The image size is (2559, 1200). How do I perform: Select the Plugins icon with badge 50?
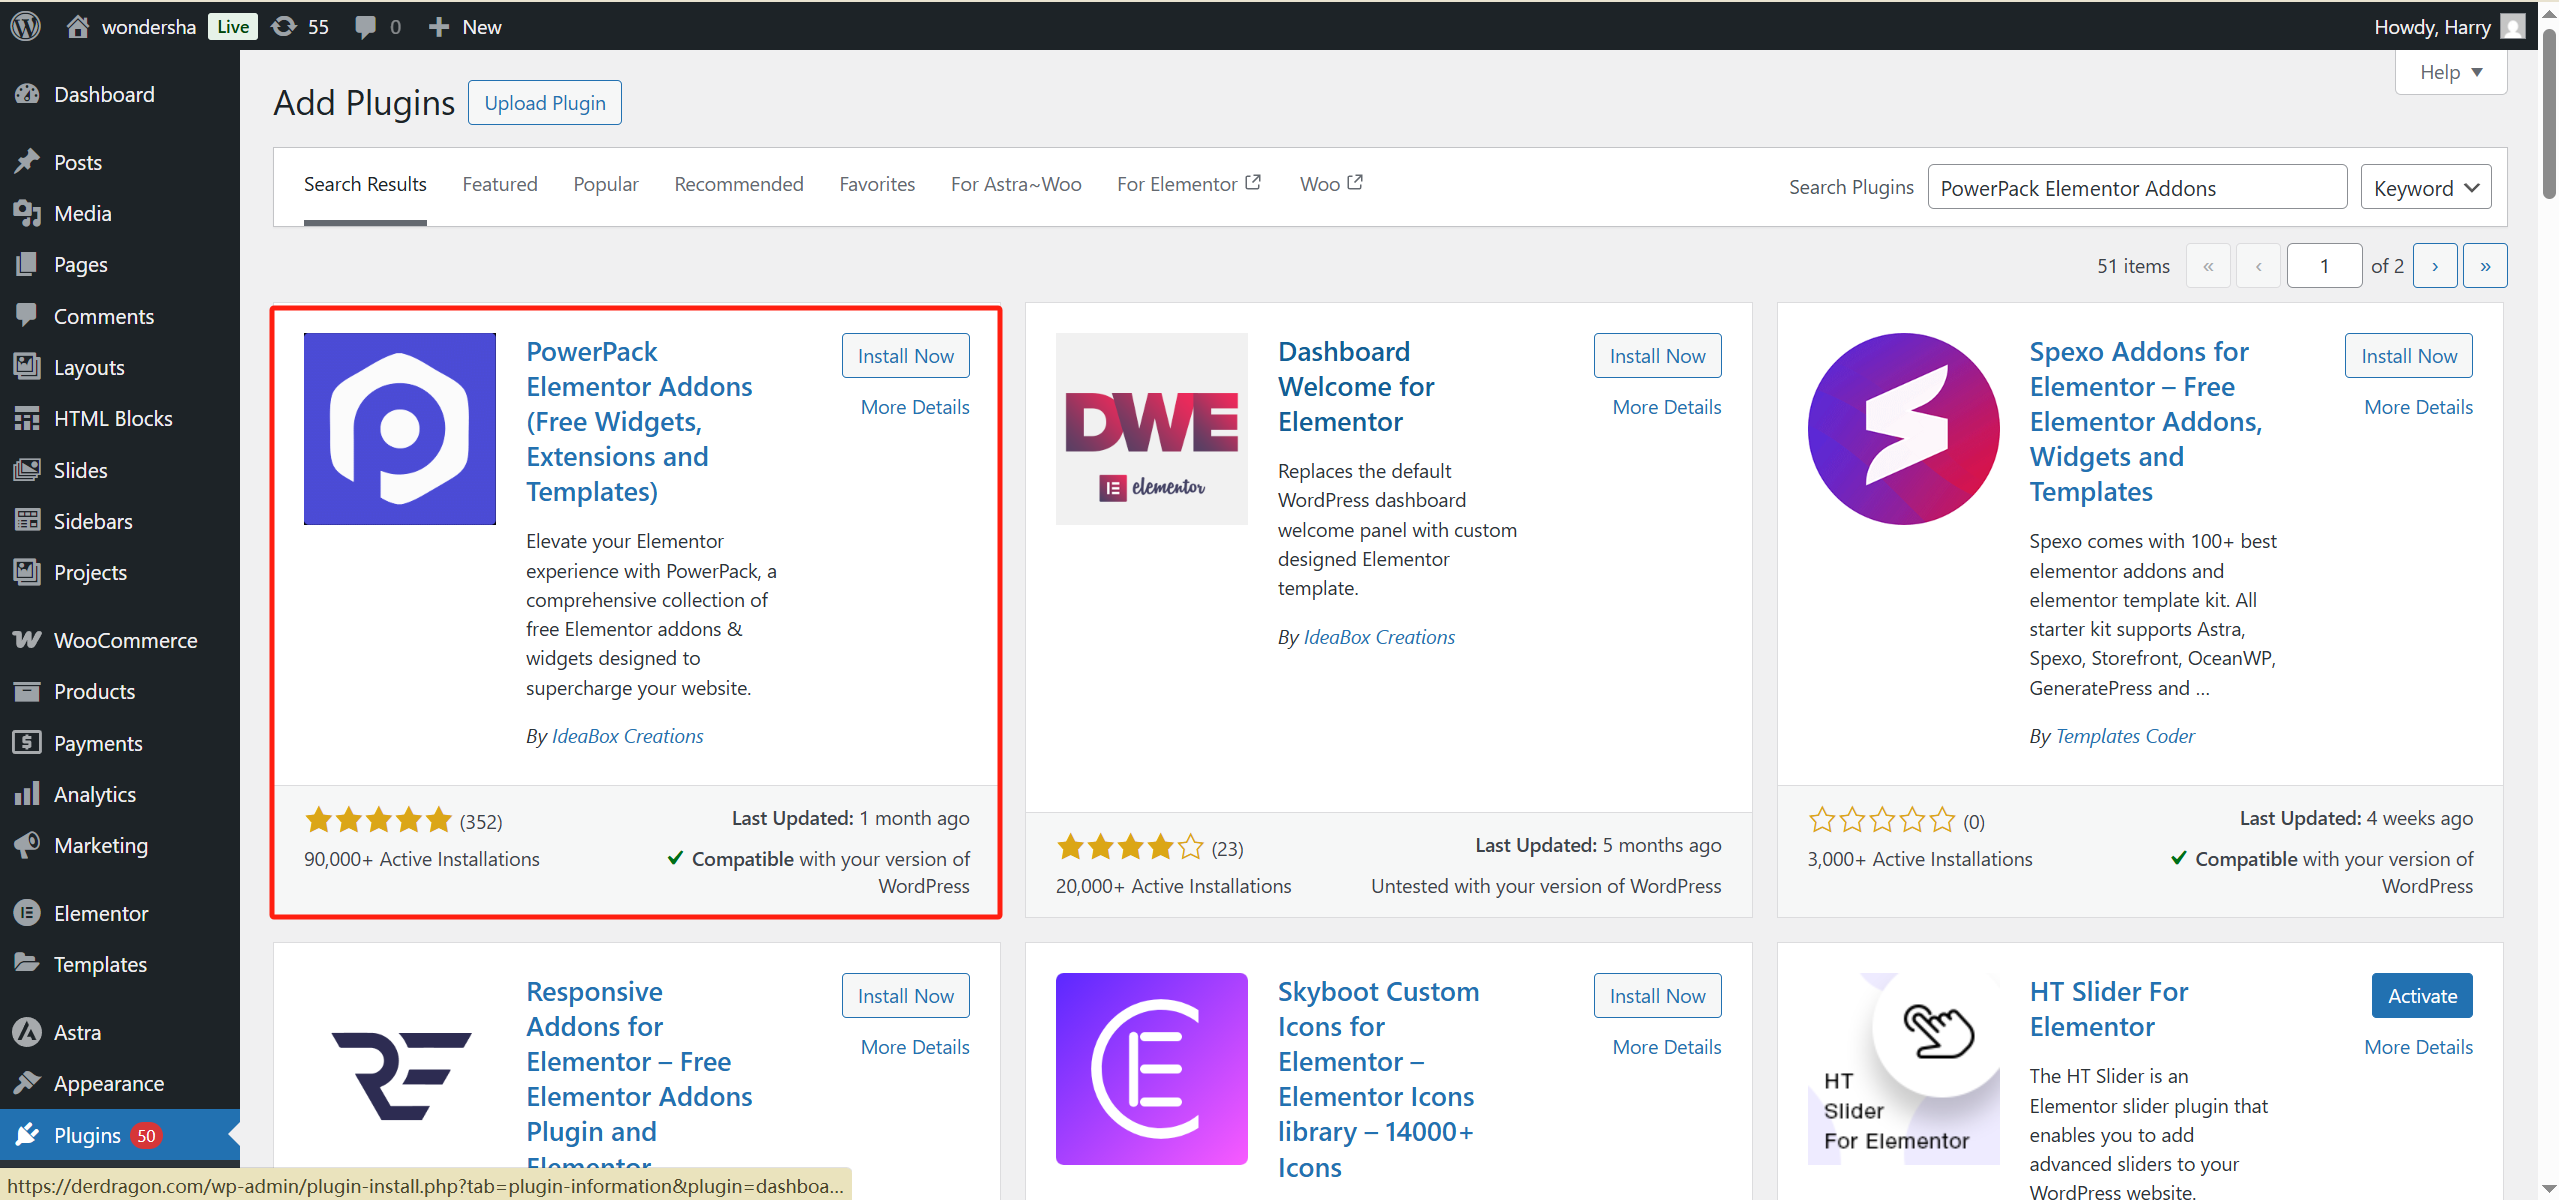point(28,1135)
